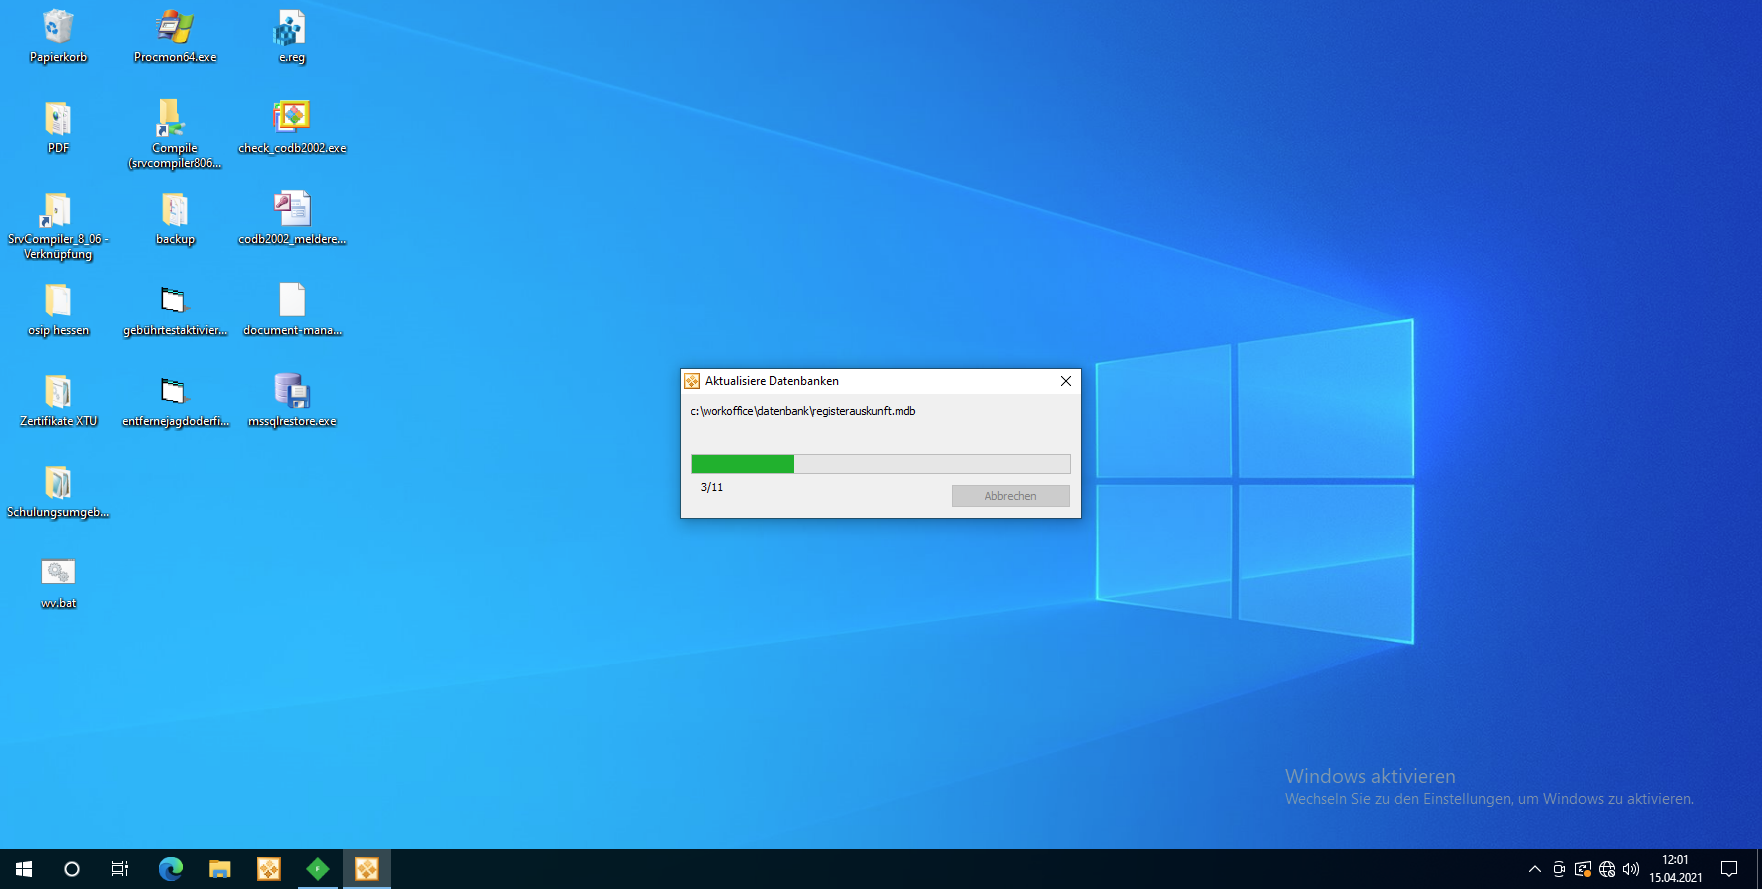This screenshot has height=889, width=1762.
Task: Open File Explorer from the taskbar
Action: [x=219, y=869]
